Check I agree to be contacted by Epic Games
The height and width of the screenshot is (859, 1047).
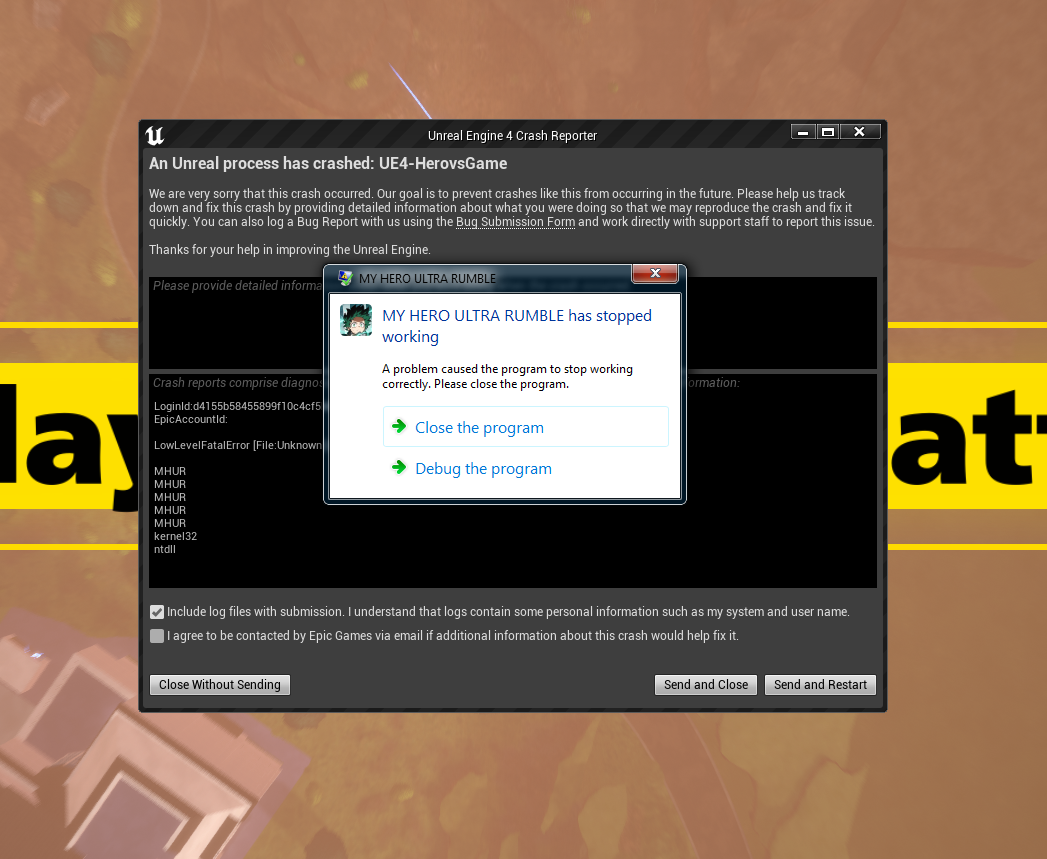[157, 636]
